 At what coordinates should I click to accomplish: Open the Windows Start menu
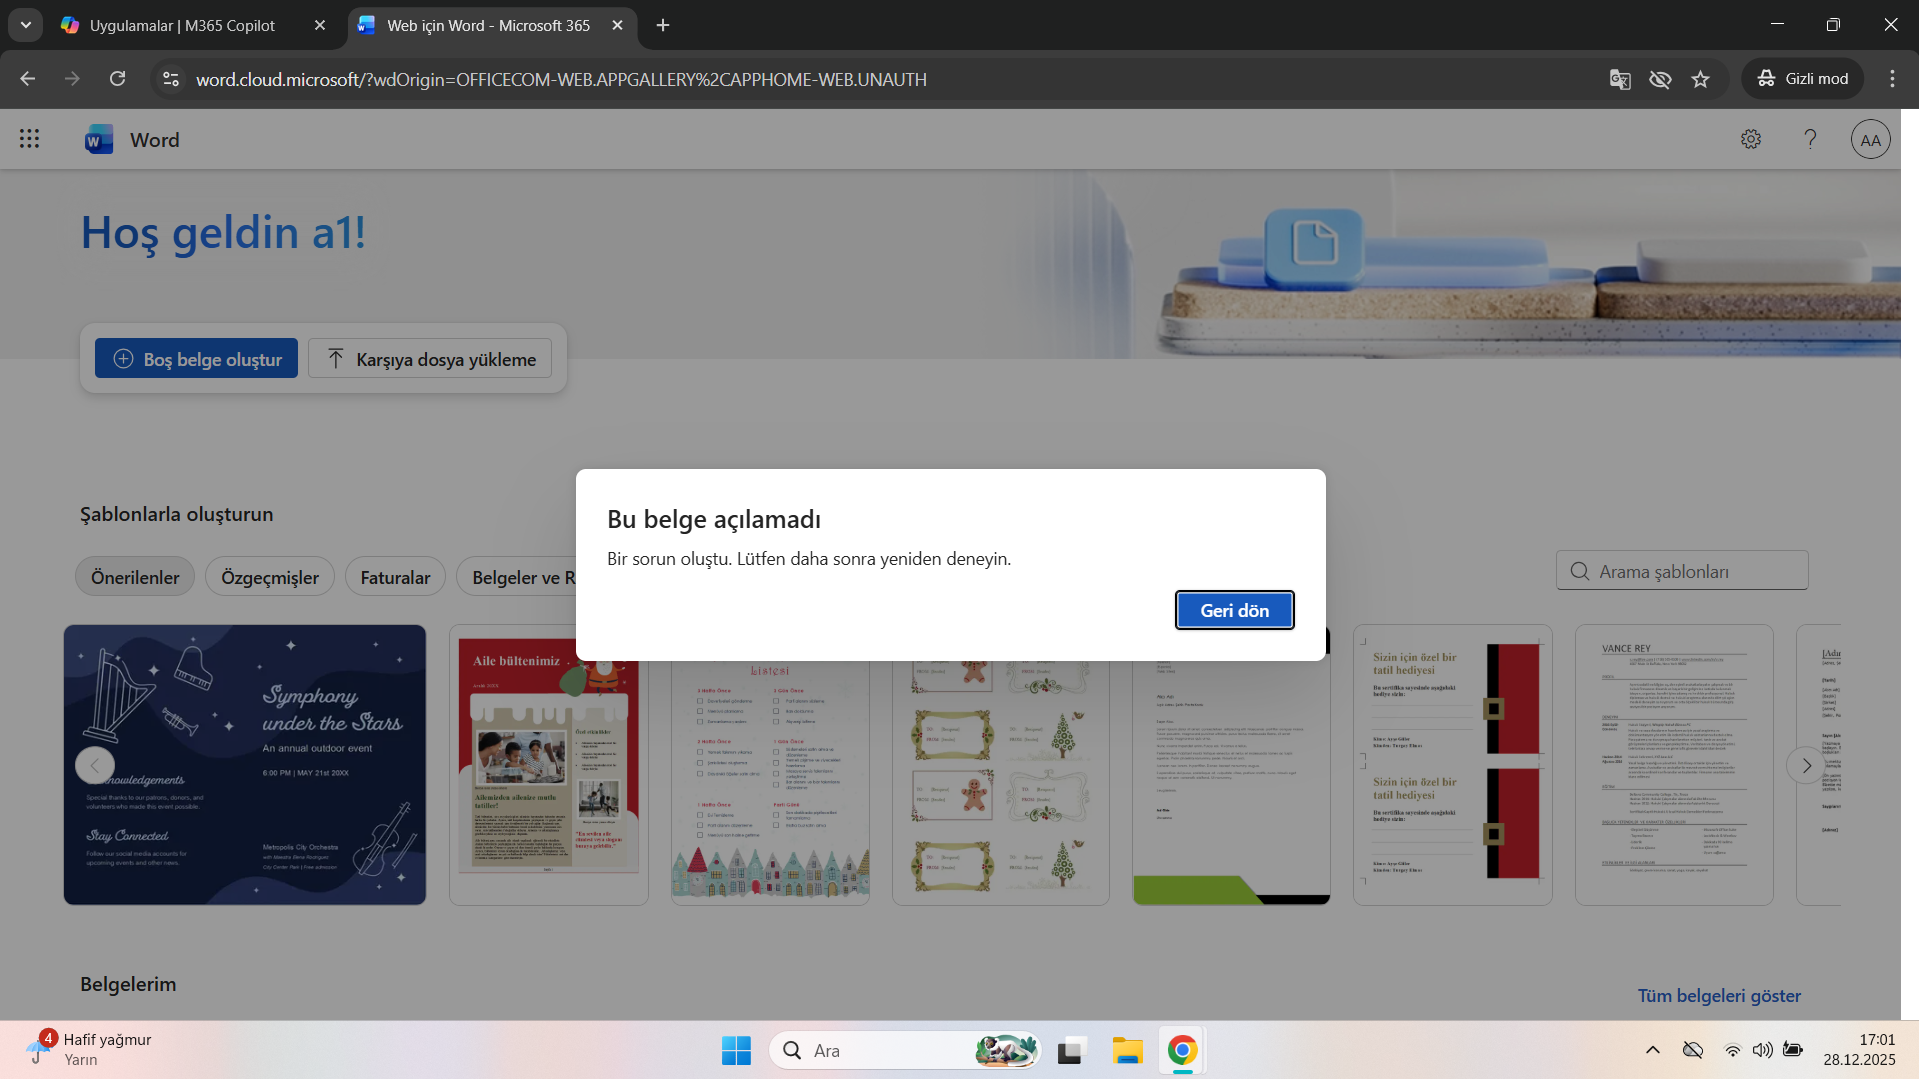point(736,1050)
